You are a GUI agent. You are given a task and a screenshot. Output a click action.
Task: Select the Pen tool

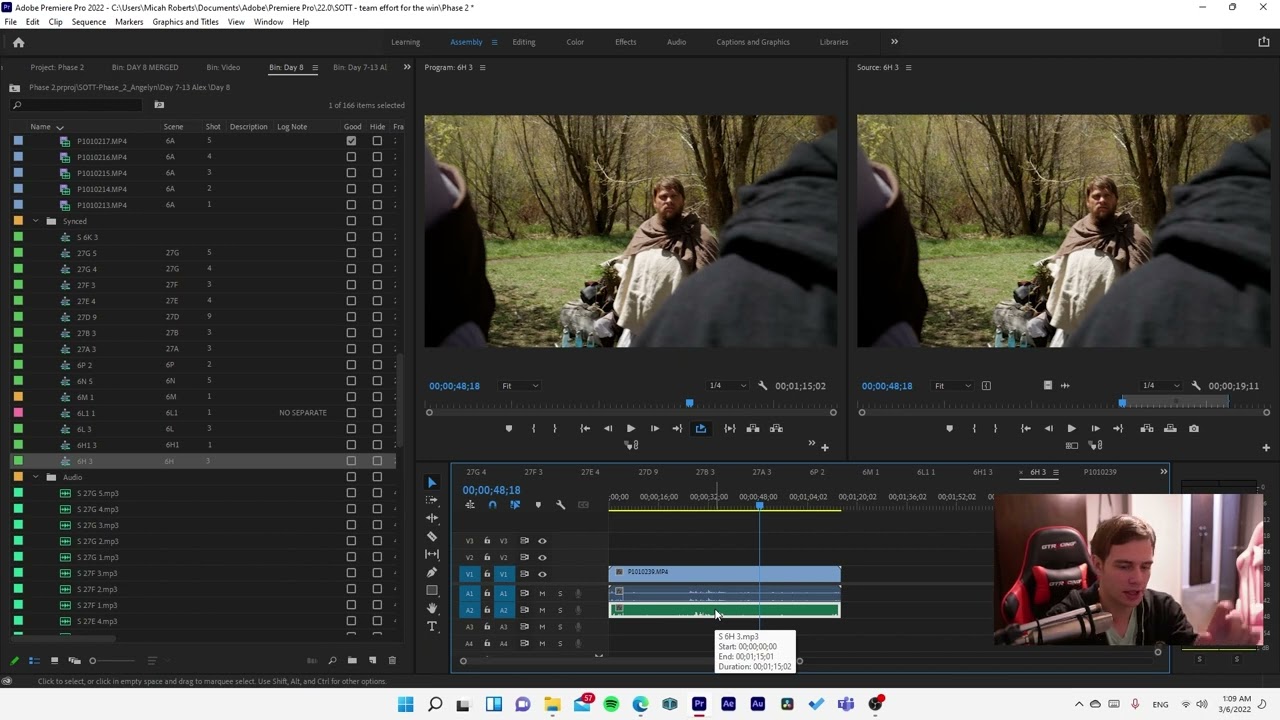[432, 572]
